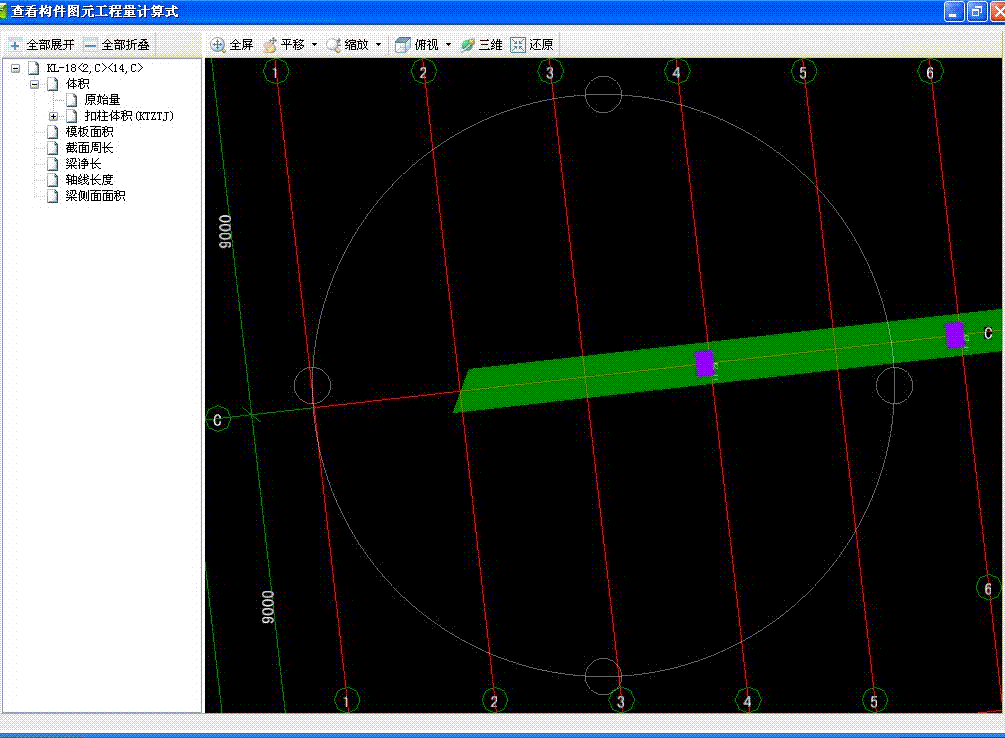This screenshot has width=1005, height=738.
Task: Switch to 俯视 top view
Action: pyautogui.click(x=417, y=45)
